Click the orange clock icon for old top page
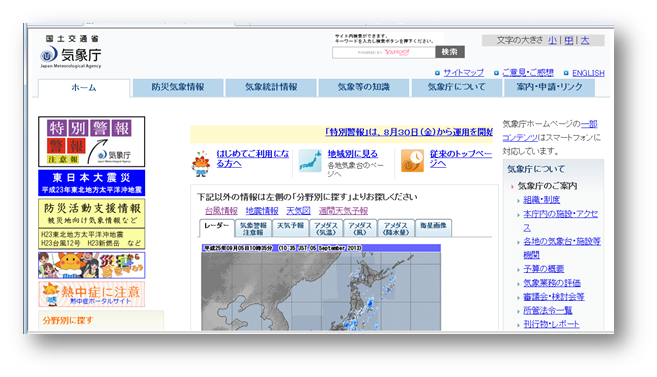This screenshot has width=657, height=377. (x=412, y=161)
